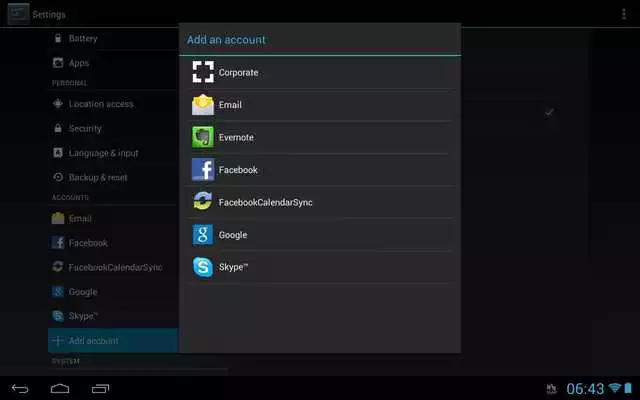Open Language & input settings

click(x=103, y=153)
